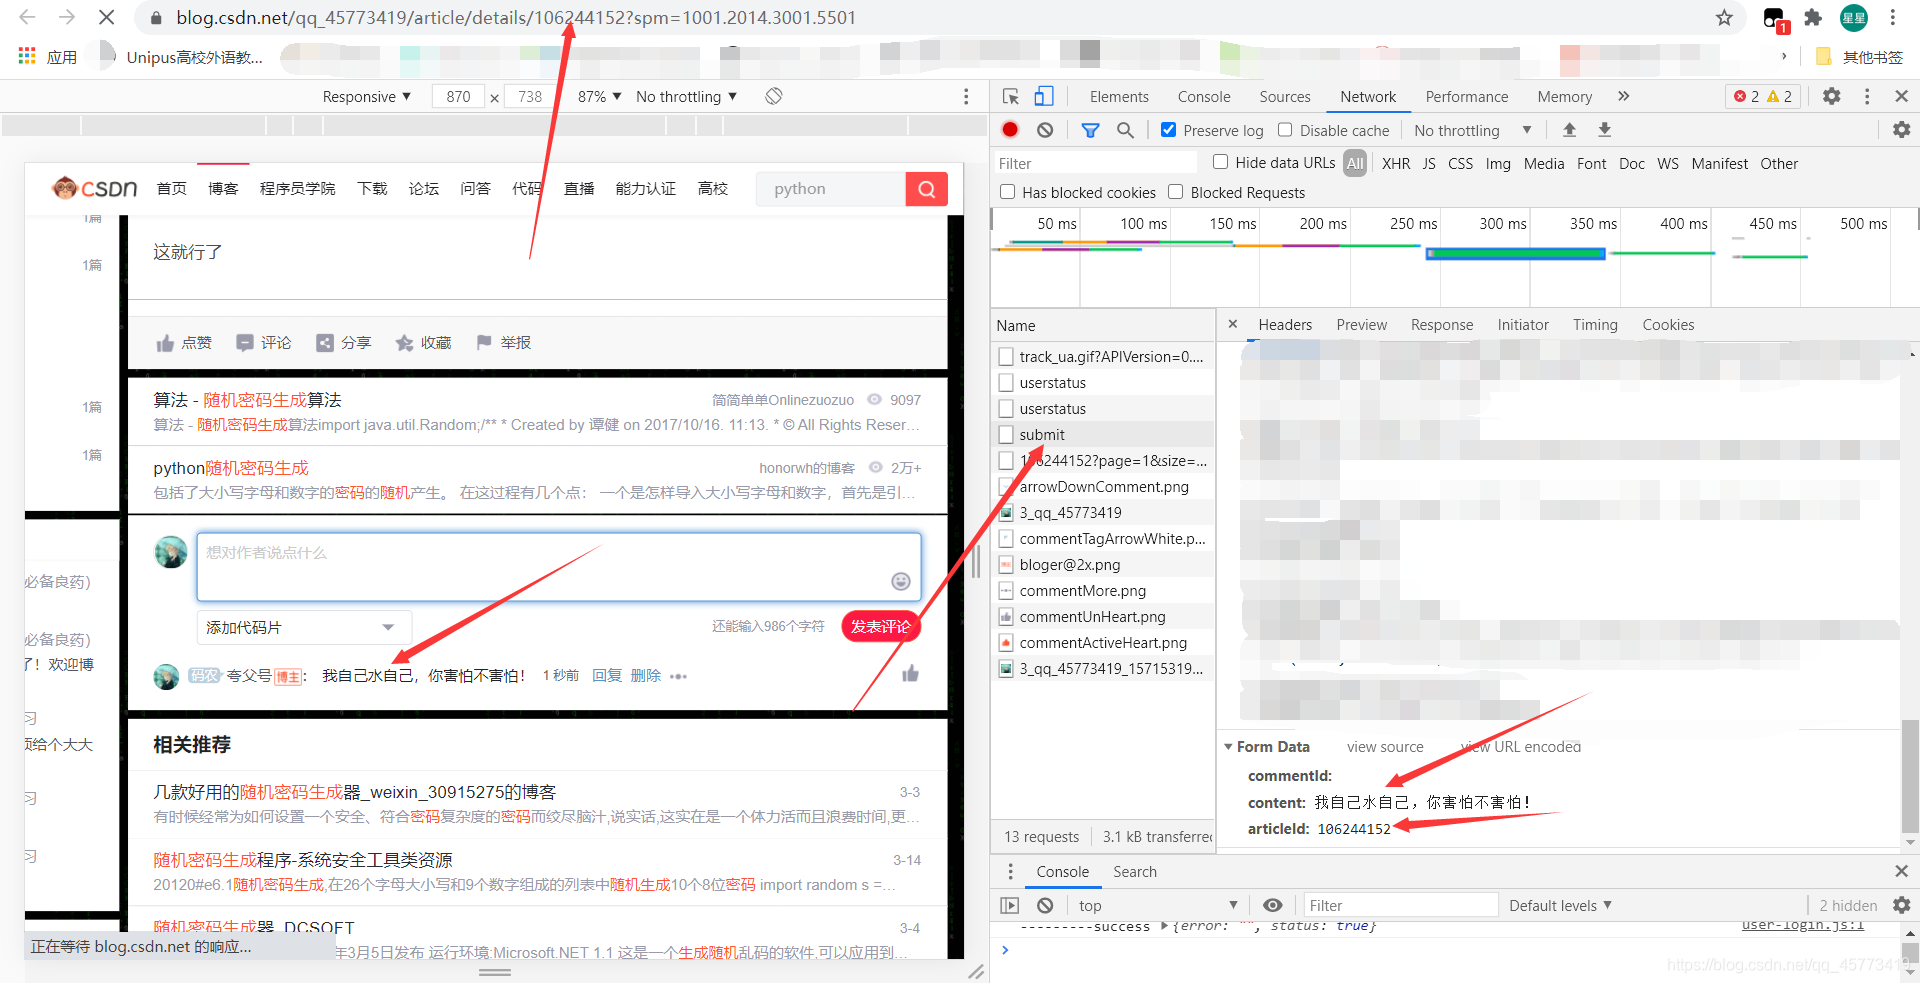Image resolution: width=1920 pixels, height=983 pixels.
Task: Click 回复 to reply to comment
Action: click(x=607, y=675)
